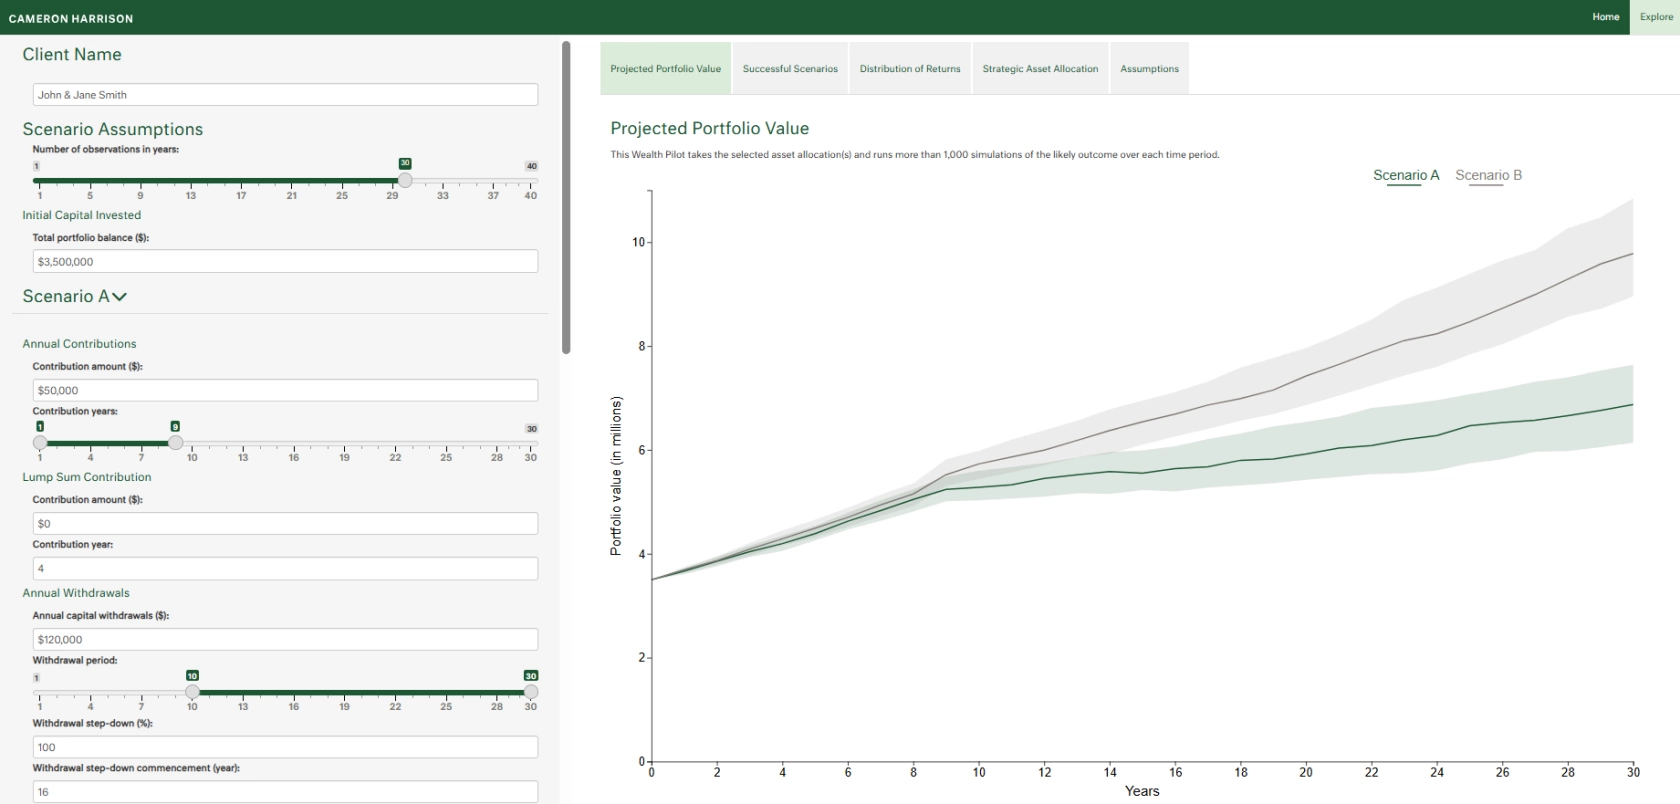The width and height of the screenshot is (1680, 804).
Task: Focus the Total portfolio balance field
Action: tap(285, 262)
